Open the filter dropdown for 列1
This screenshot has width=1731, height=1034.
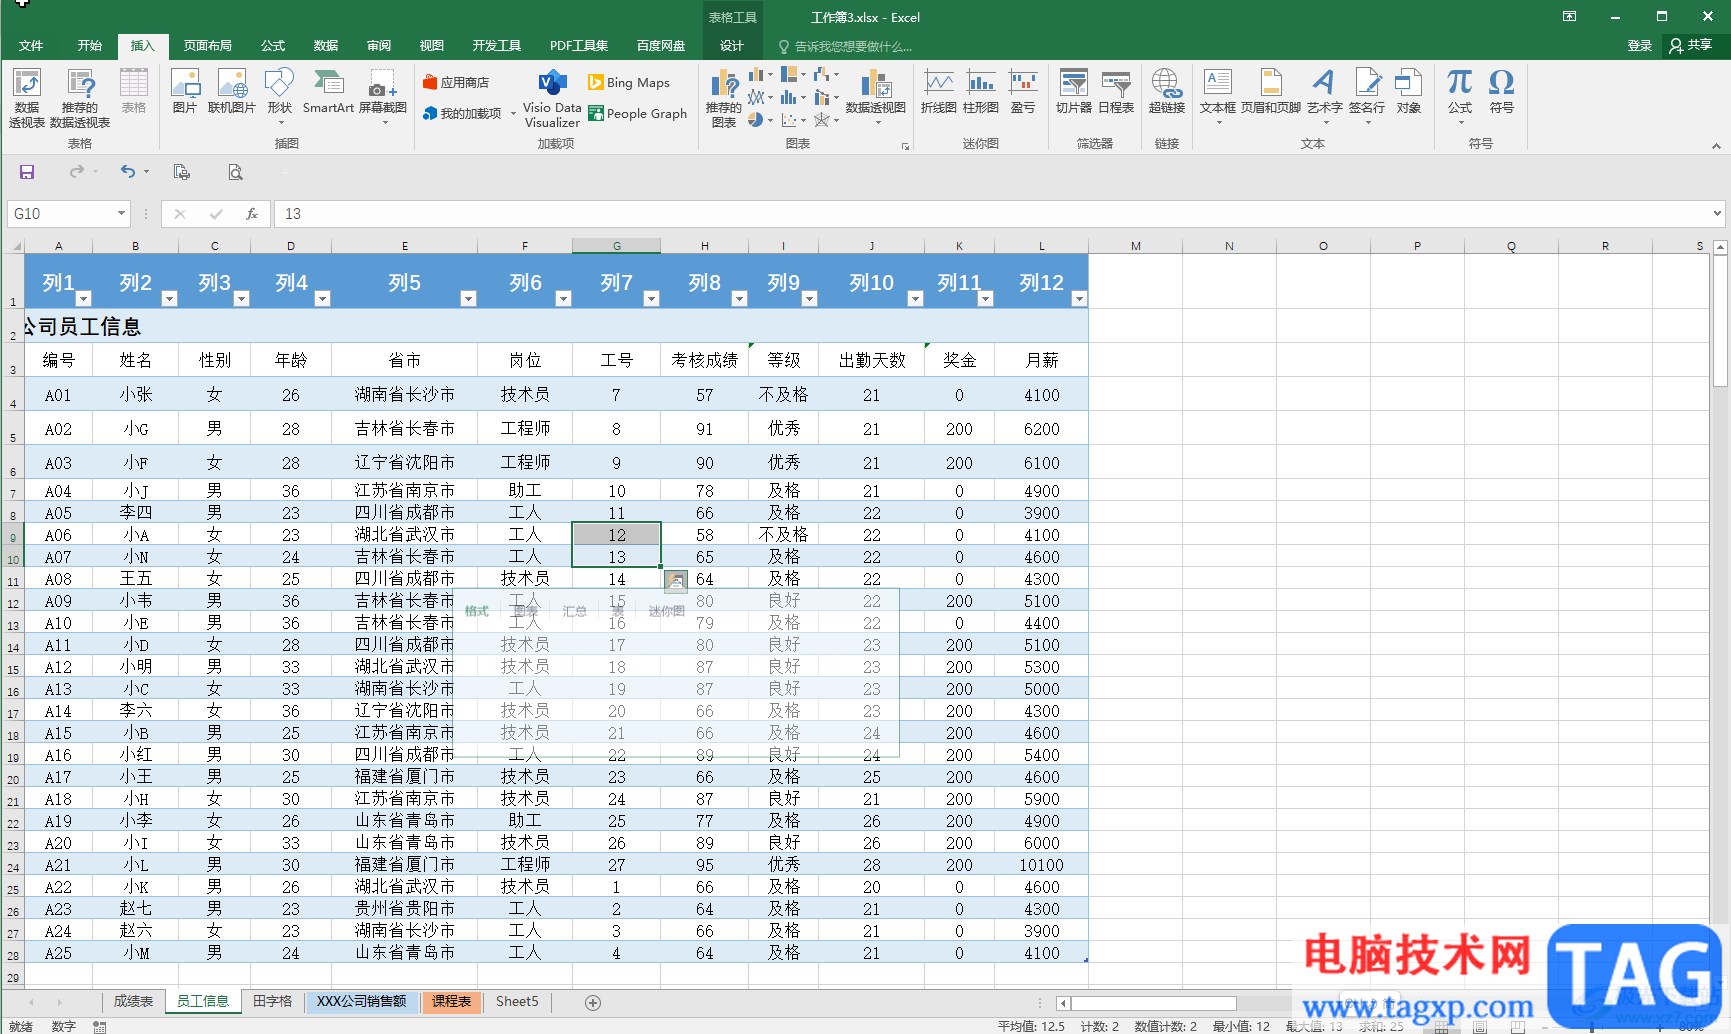(x=84, y=298)
